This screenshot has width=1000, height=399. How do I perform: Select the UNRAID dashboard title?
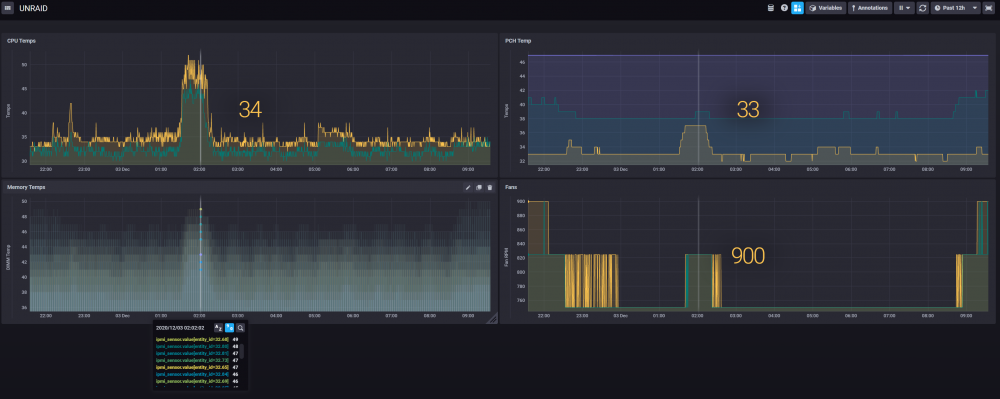(x=33, y=9)
